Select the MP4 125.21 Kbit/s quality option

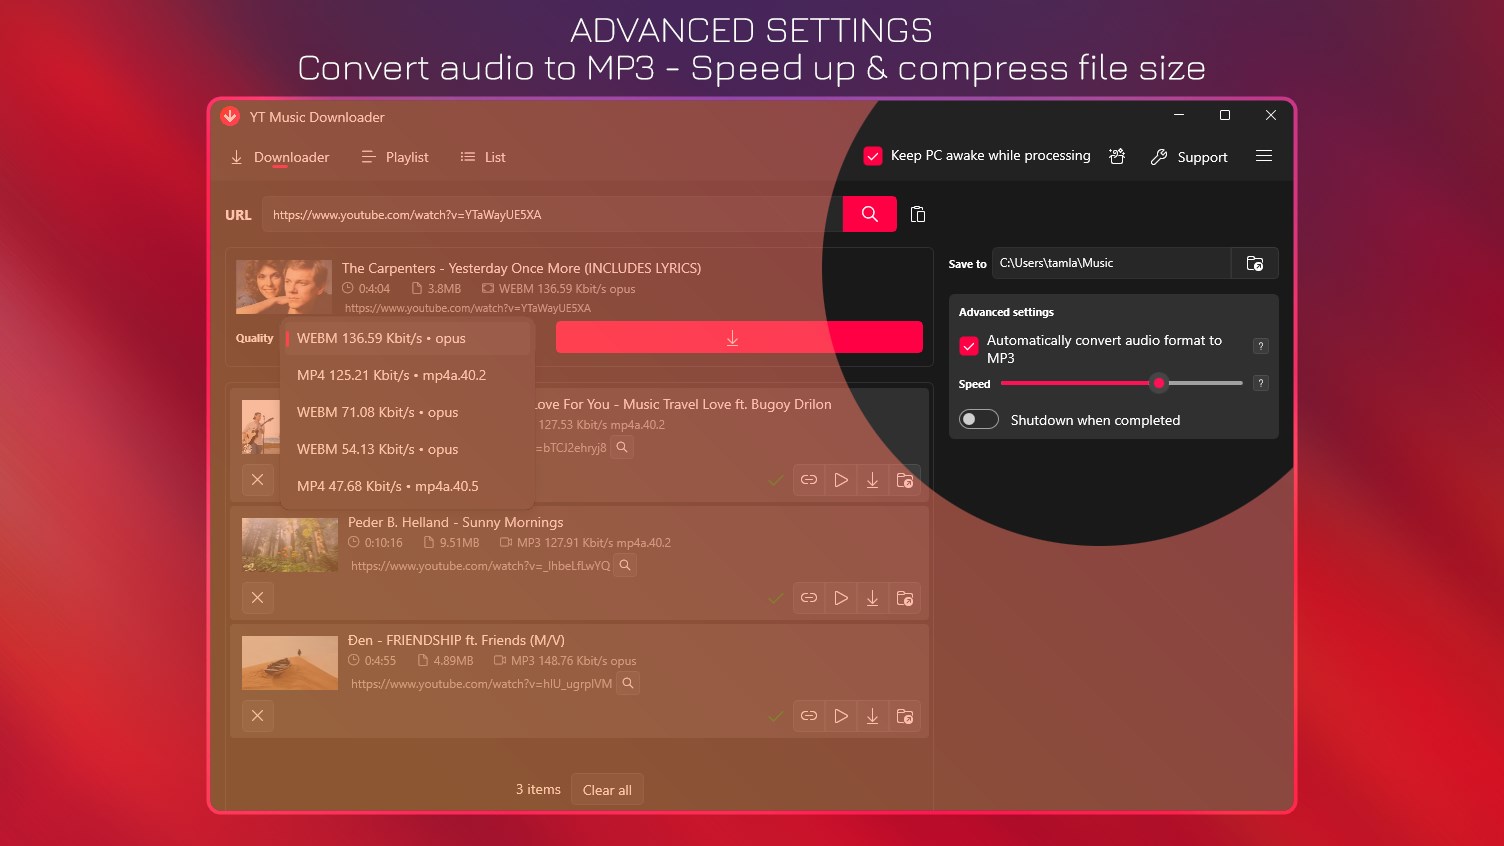(x=390, y=375)
